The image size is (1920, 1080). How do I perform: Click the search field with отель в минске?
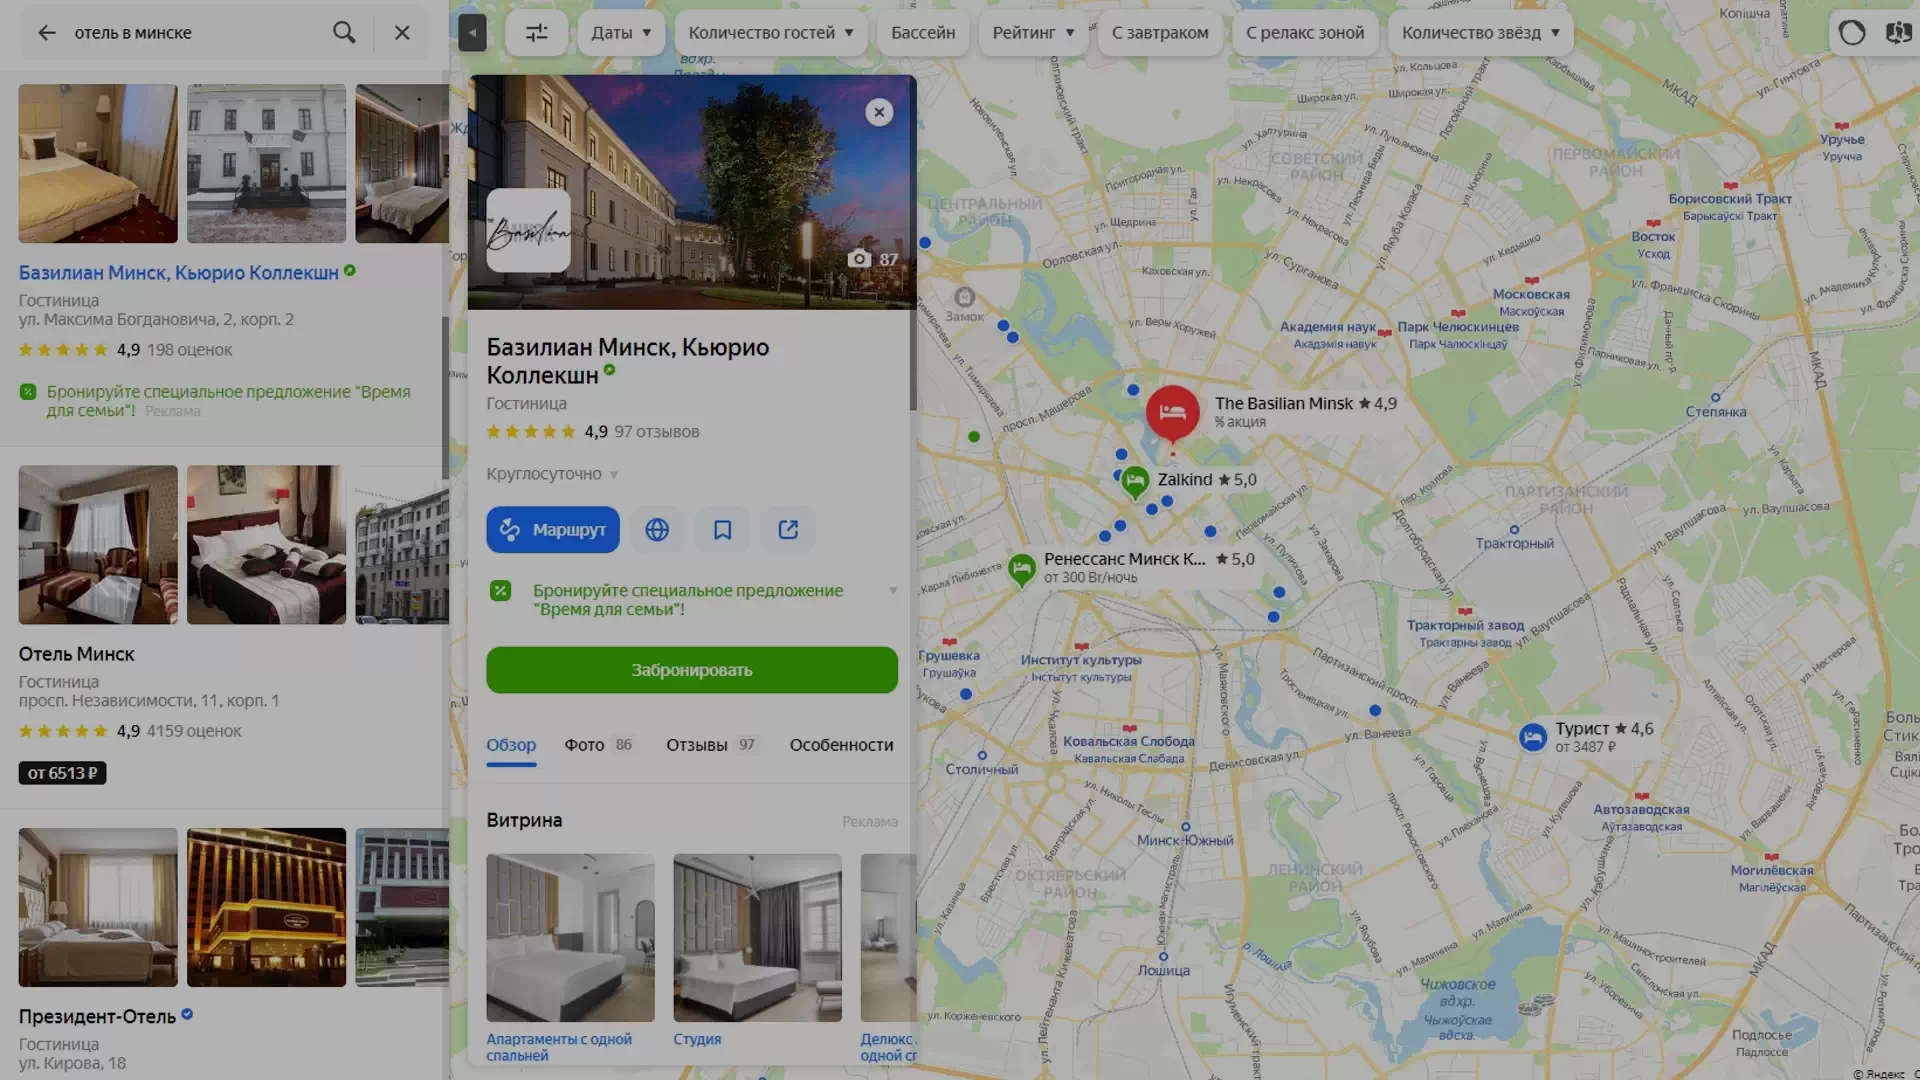click(195, 33)
